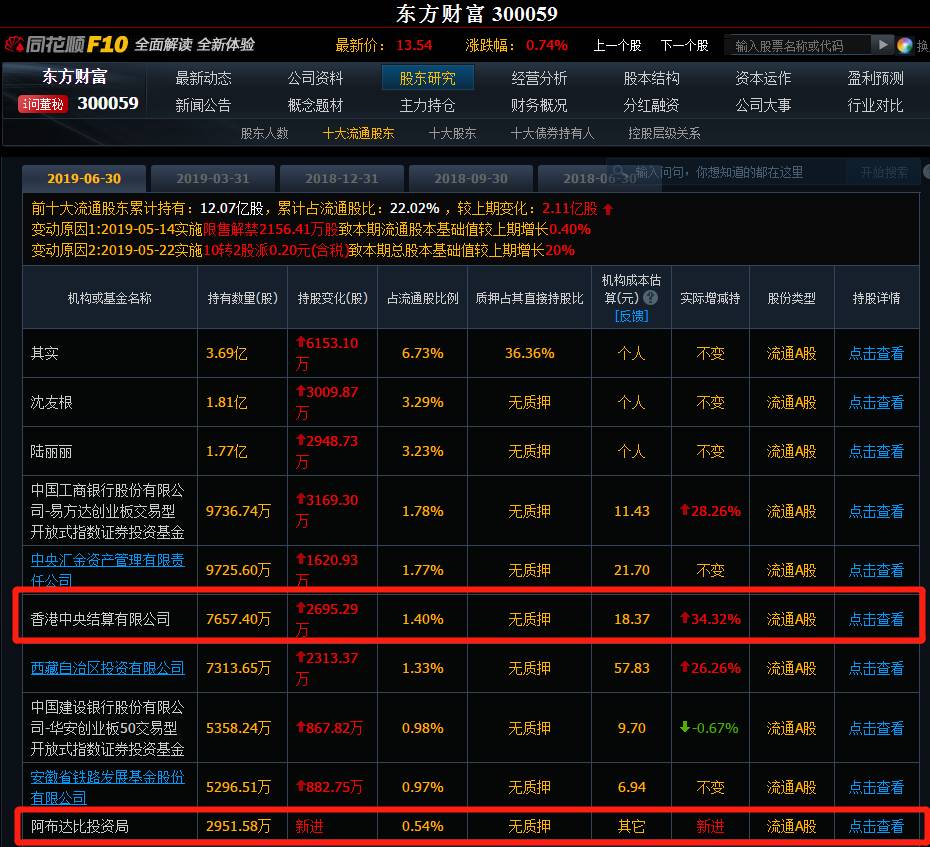Click the 实际增减持 column header
The width and height of the screenshot is (930, 847).
710,298
